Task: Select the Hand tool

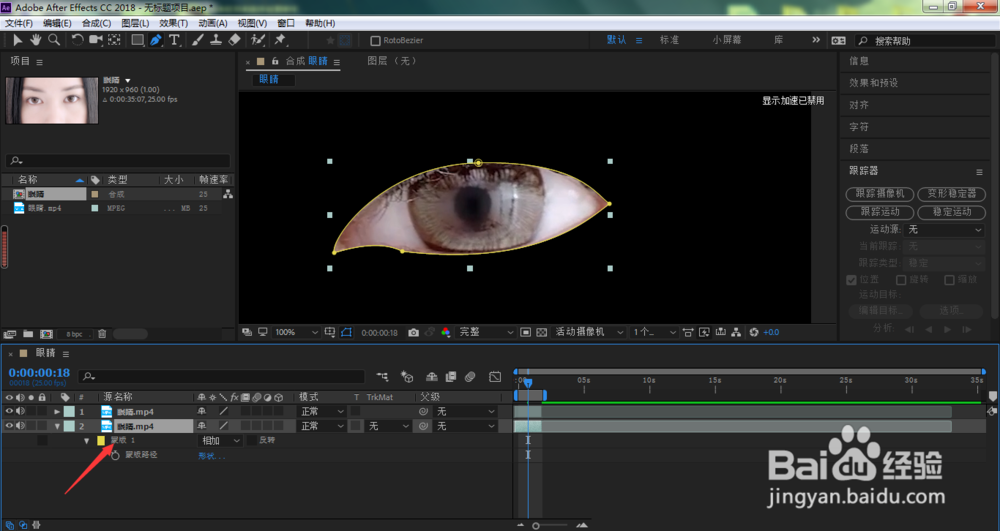Action: tap(36, 40)
